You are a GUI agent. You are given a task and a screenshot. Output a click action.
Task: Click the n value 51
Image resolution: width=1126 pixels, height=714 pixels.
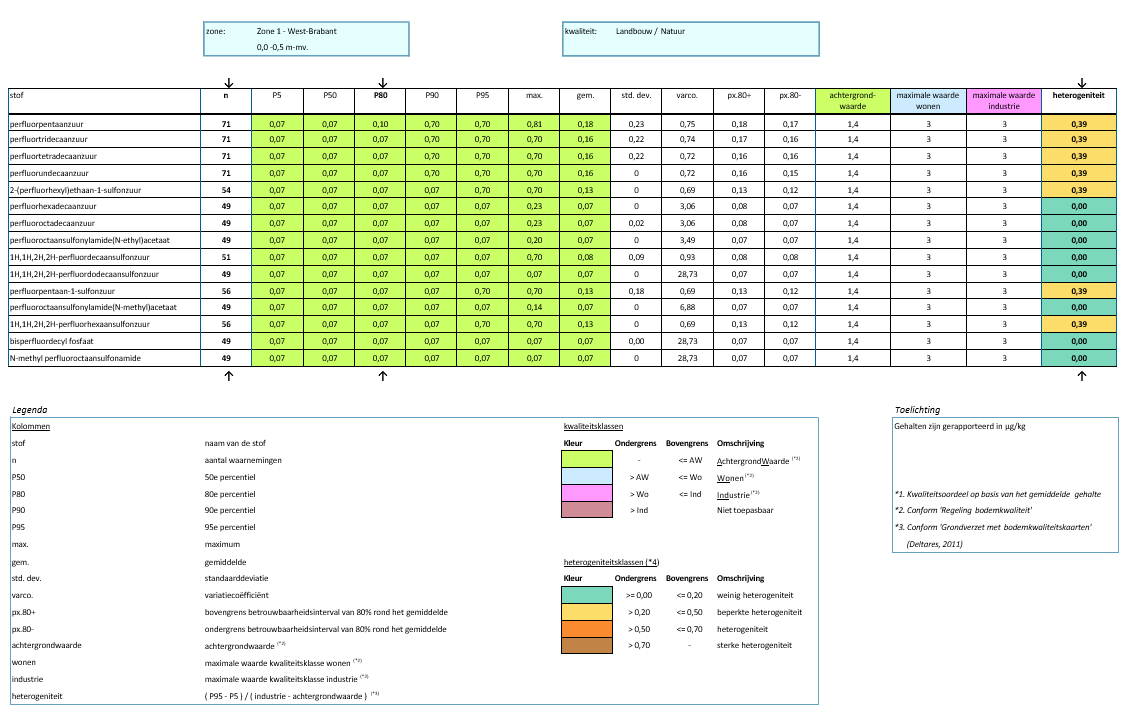pos(226,257)
